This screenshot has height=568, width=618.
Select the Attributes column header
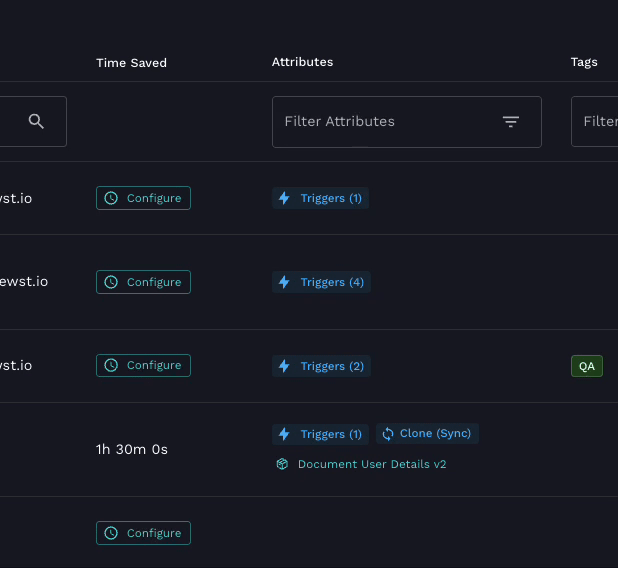pyautogui.click(x=302, y=62)
